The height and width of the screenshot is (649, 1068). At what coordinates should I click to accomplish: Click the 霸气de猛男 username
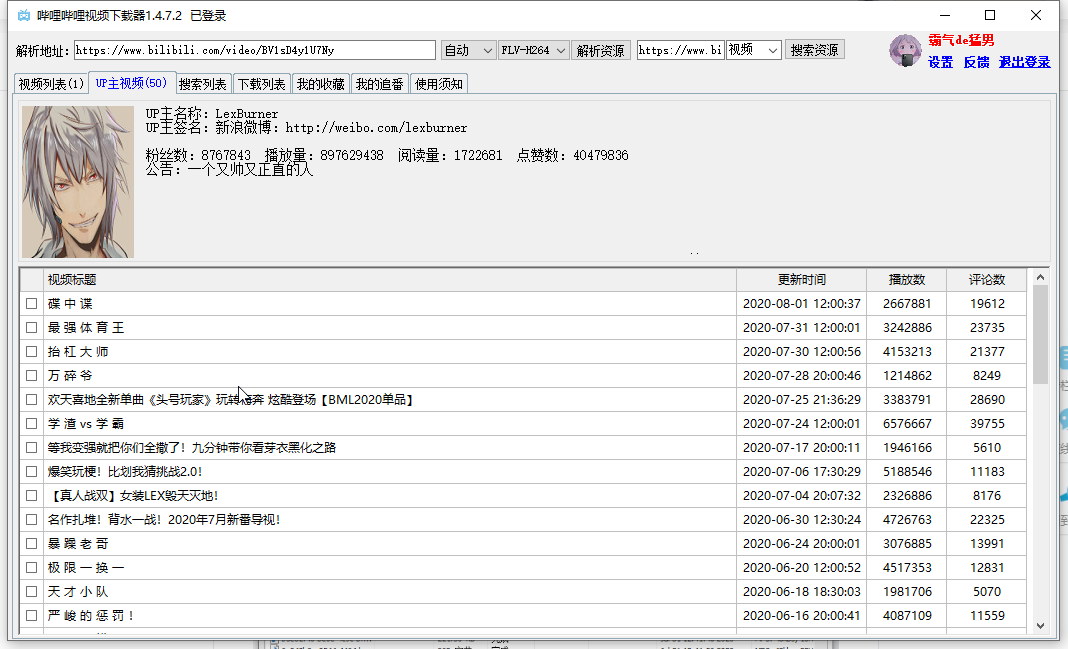click(x=961, y=40)
